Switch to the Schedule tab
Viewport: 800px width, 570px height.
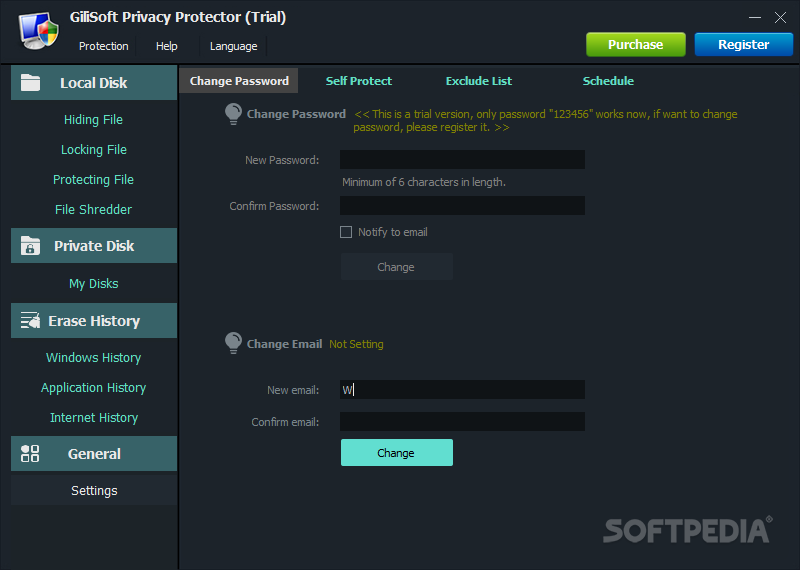coord(608,81)
